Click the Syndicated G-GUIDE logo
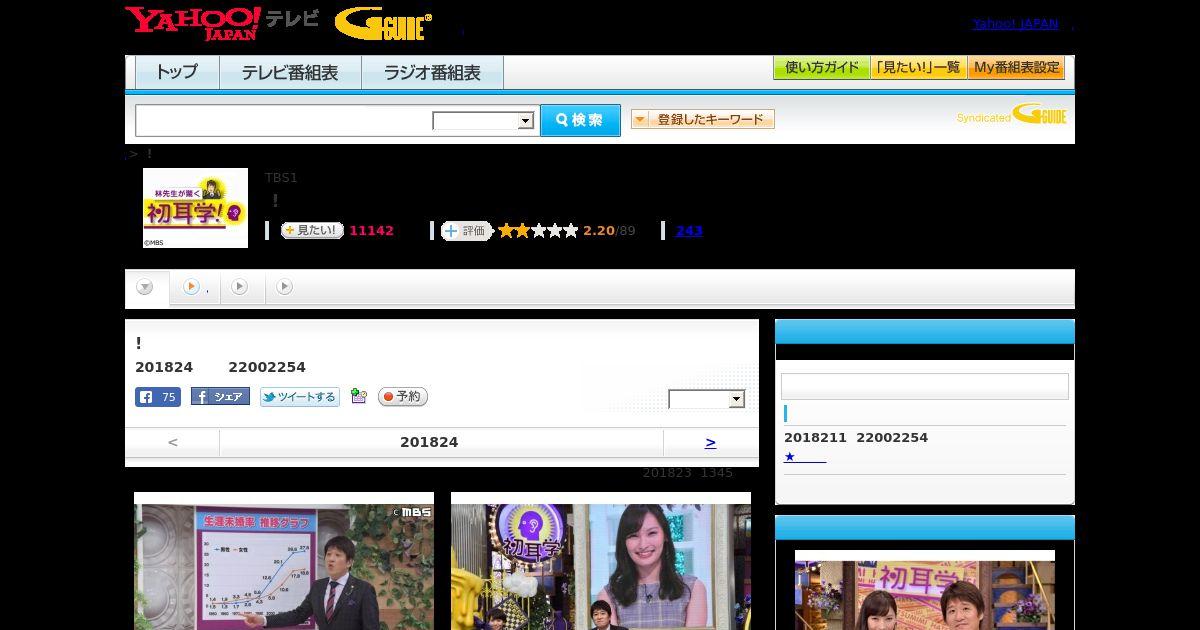The height and width of the screenshot is (630, 1200). 1011,115
